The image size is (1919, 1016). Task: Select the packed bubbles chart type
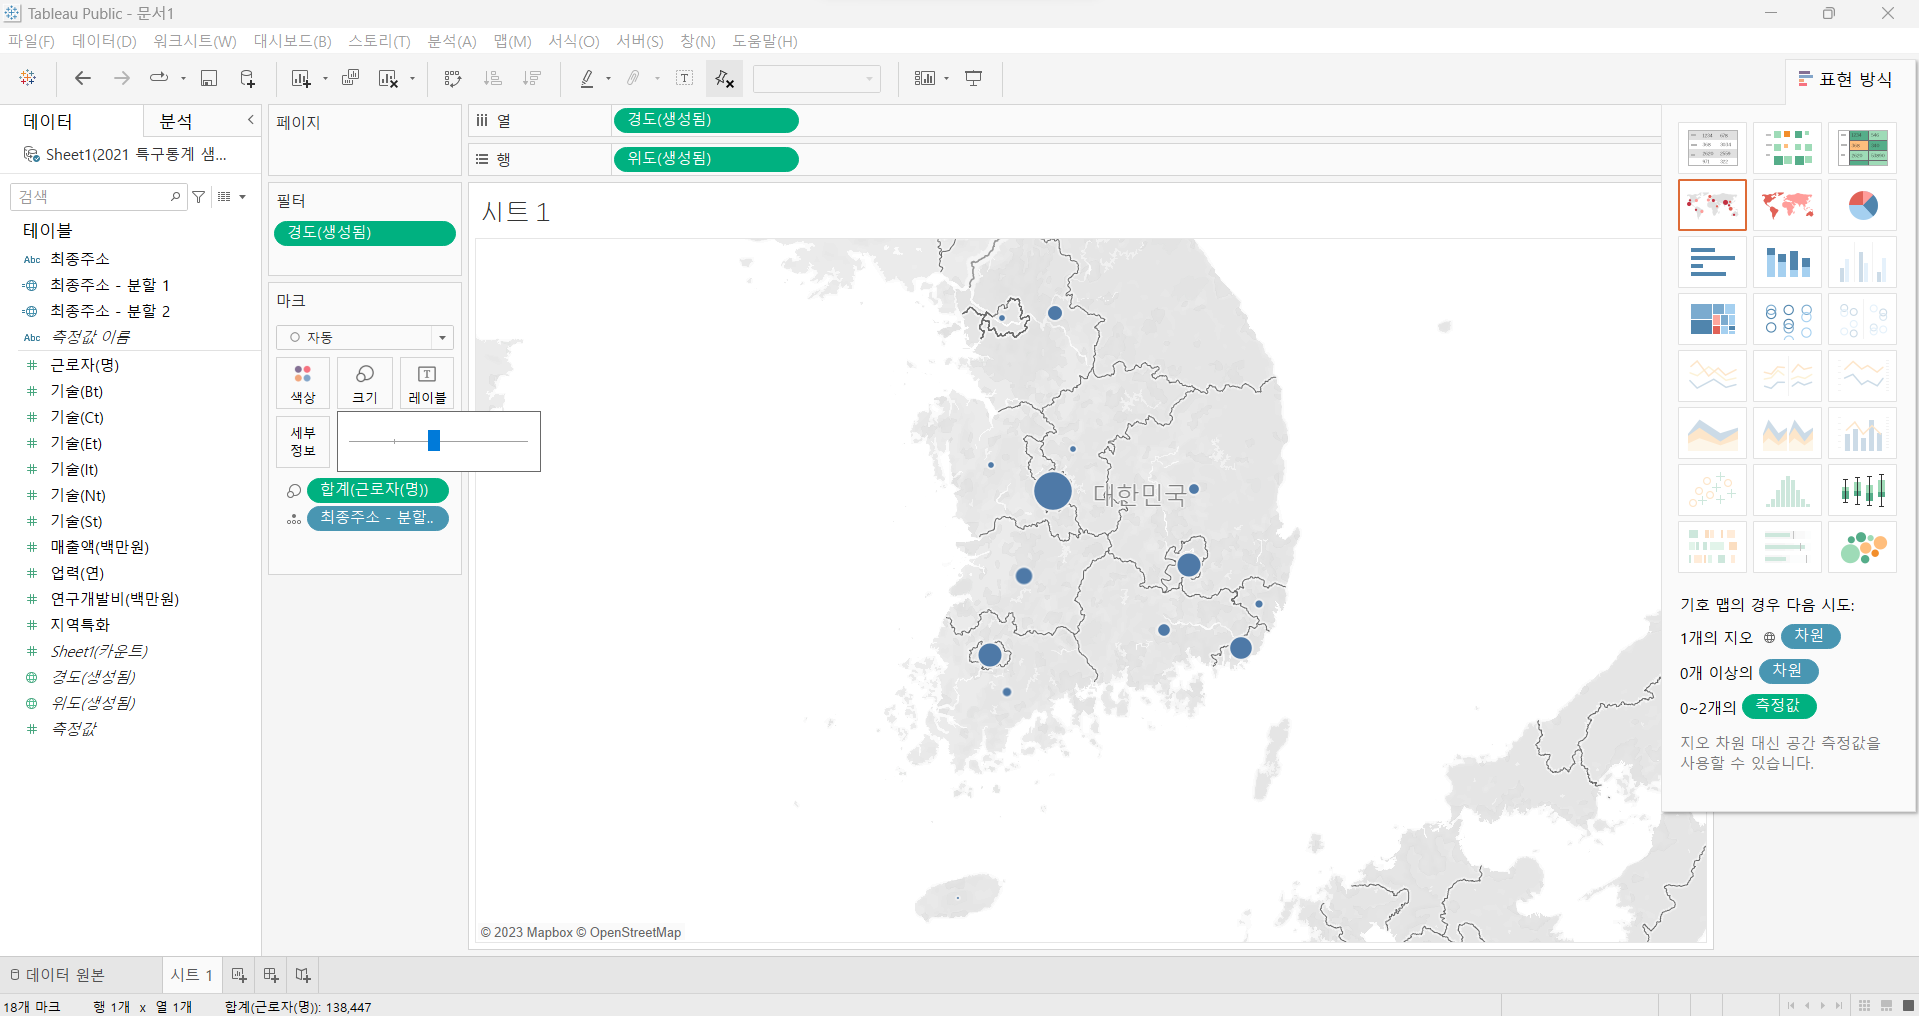click(1862, 547)
